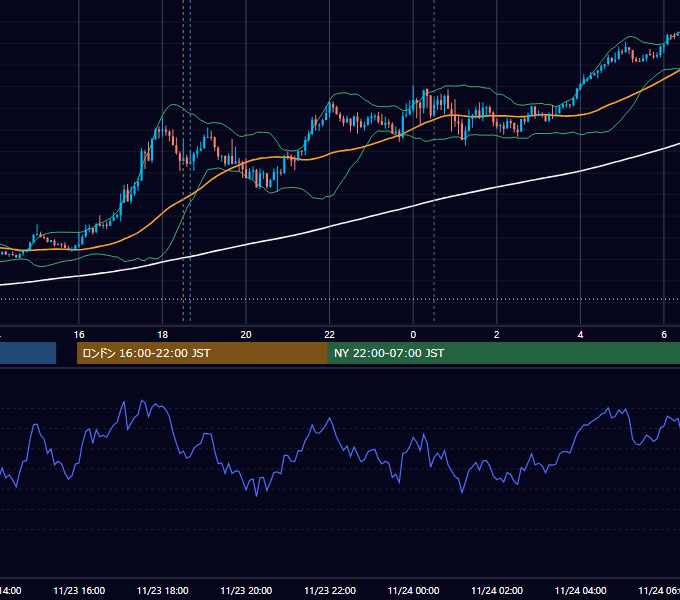The image size is (680, 600).
Task: Click the ロンドン 16:00-22:00 JST session bar
Action: tap(202, 353)
